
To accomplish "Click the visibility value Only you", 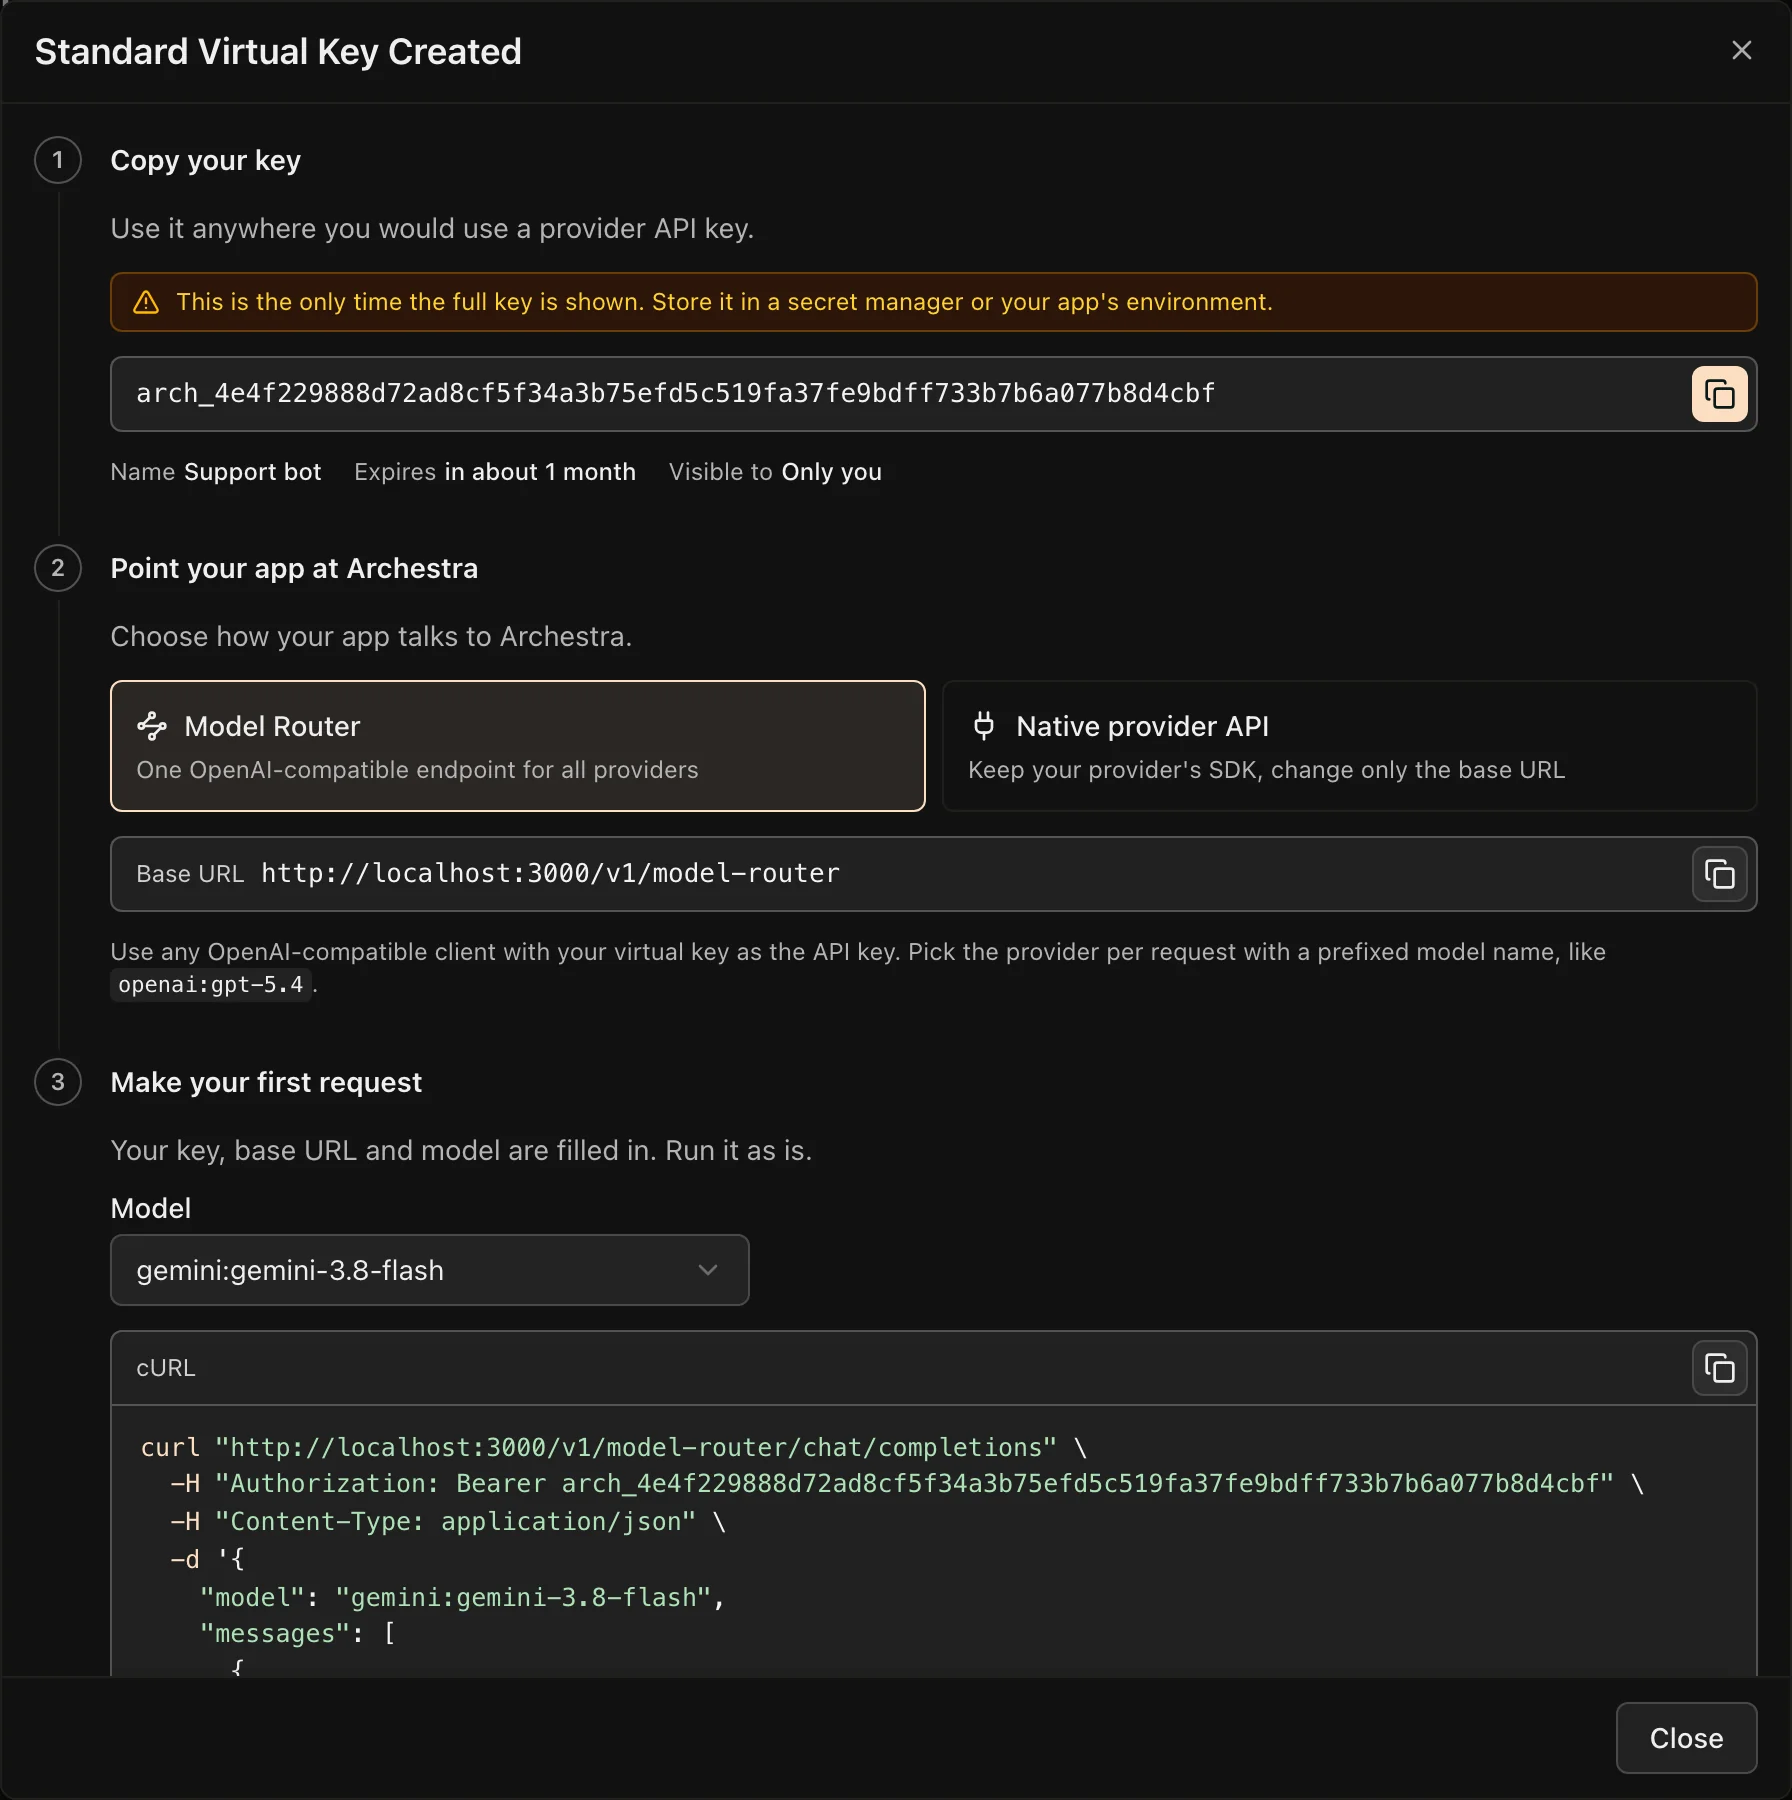I will click(x=832, y=472).
